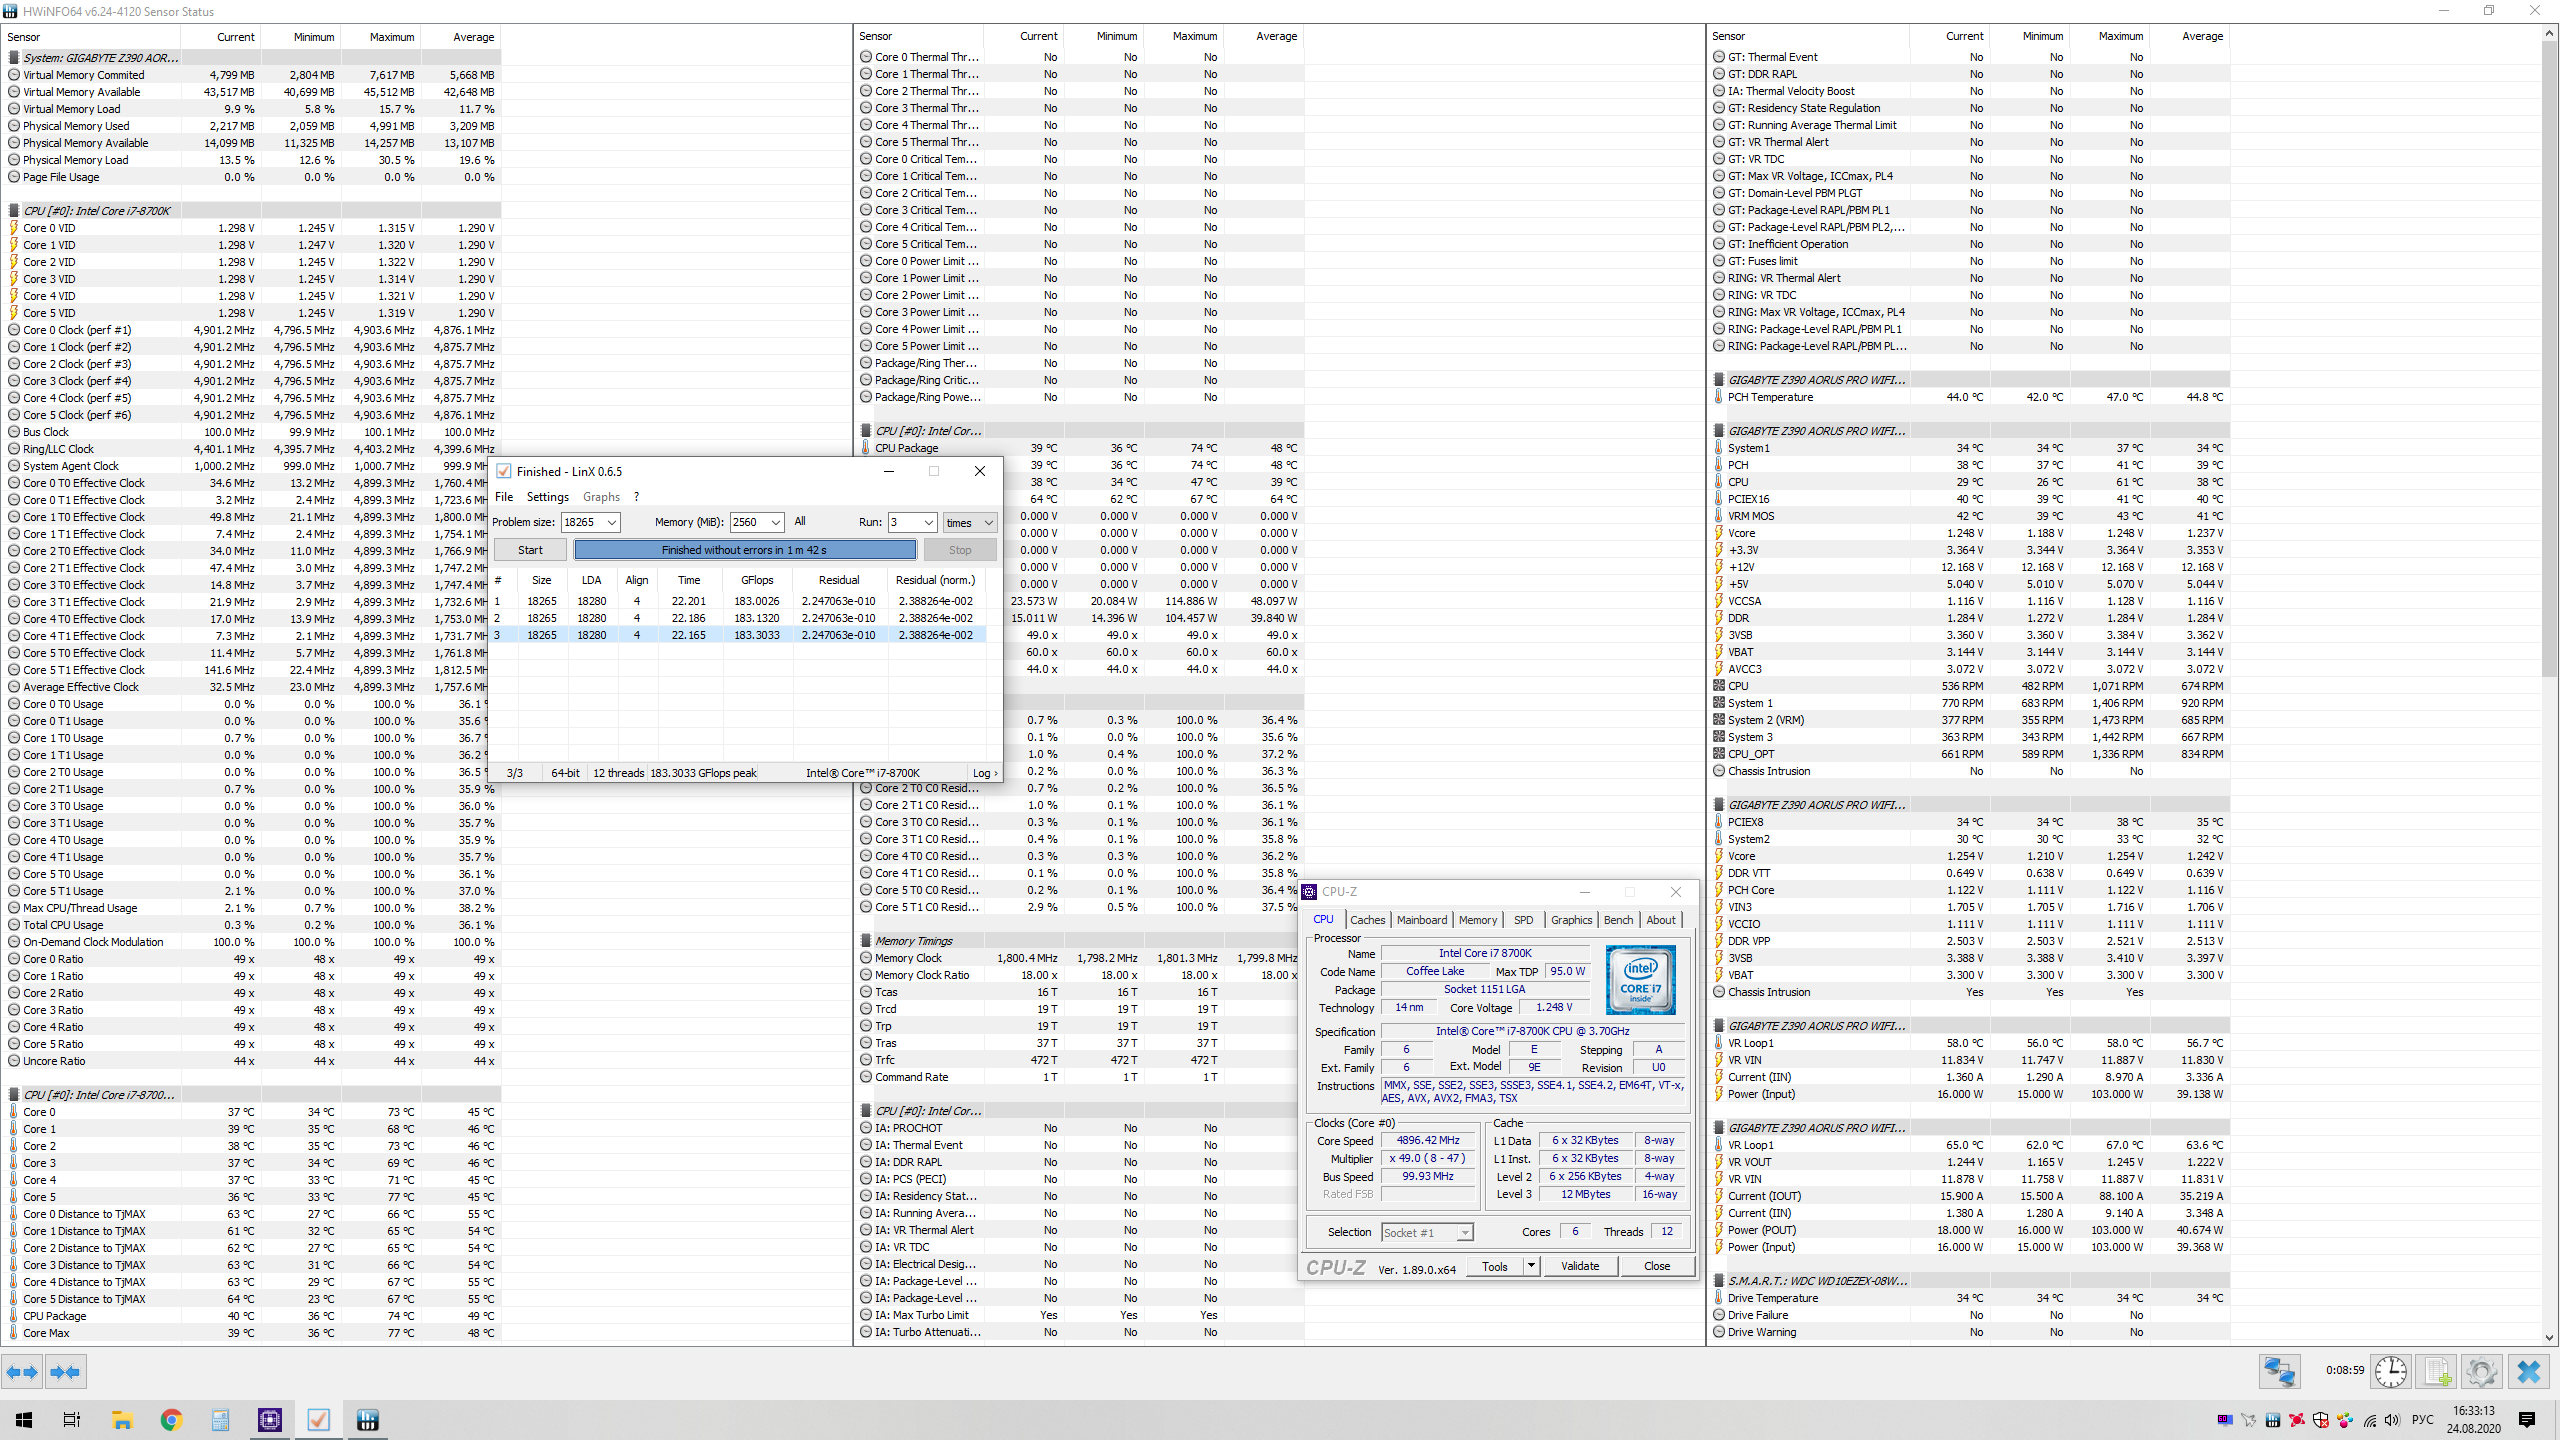Open the Settings menu in LinX
Viewport: 2560px width, 1440px height.
(547, 497)
